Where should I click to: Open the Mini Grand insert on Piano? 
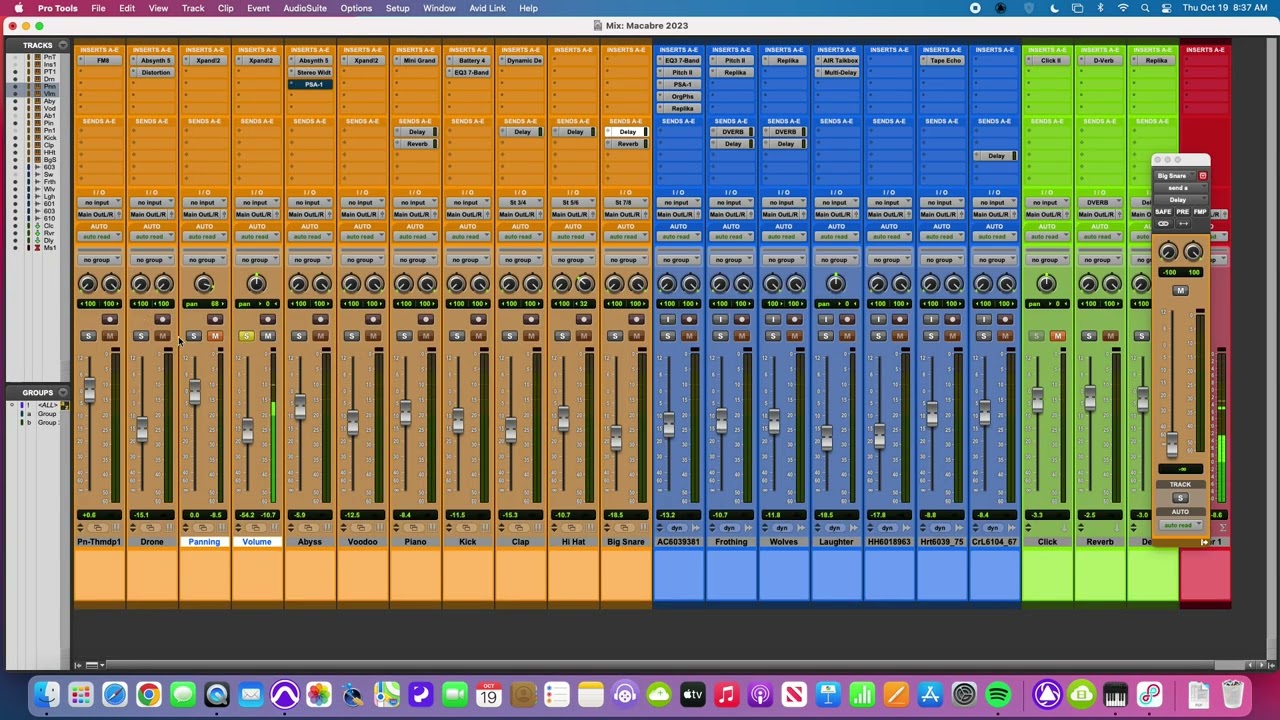(417, 61)
